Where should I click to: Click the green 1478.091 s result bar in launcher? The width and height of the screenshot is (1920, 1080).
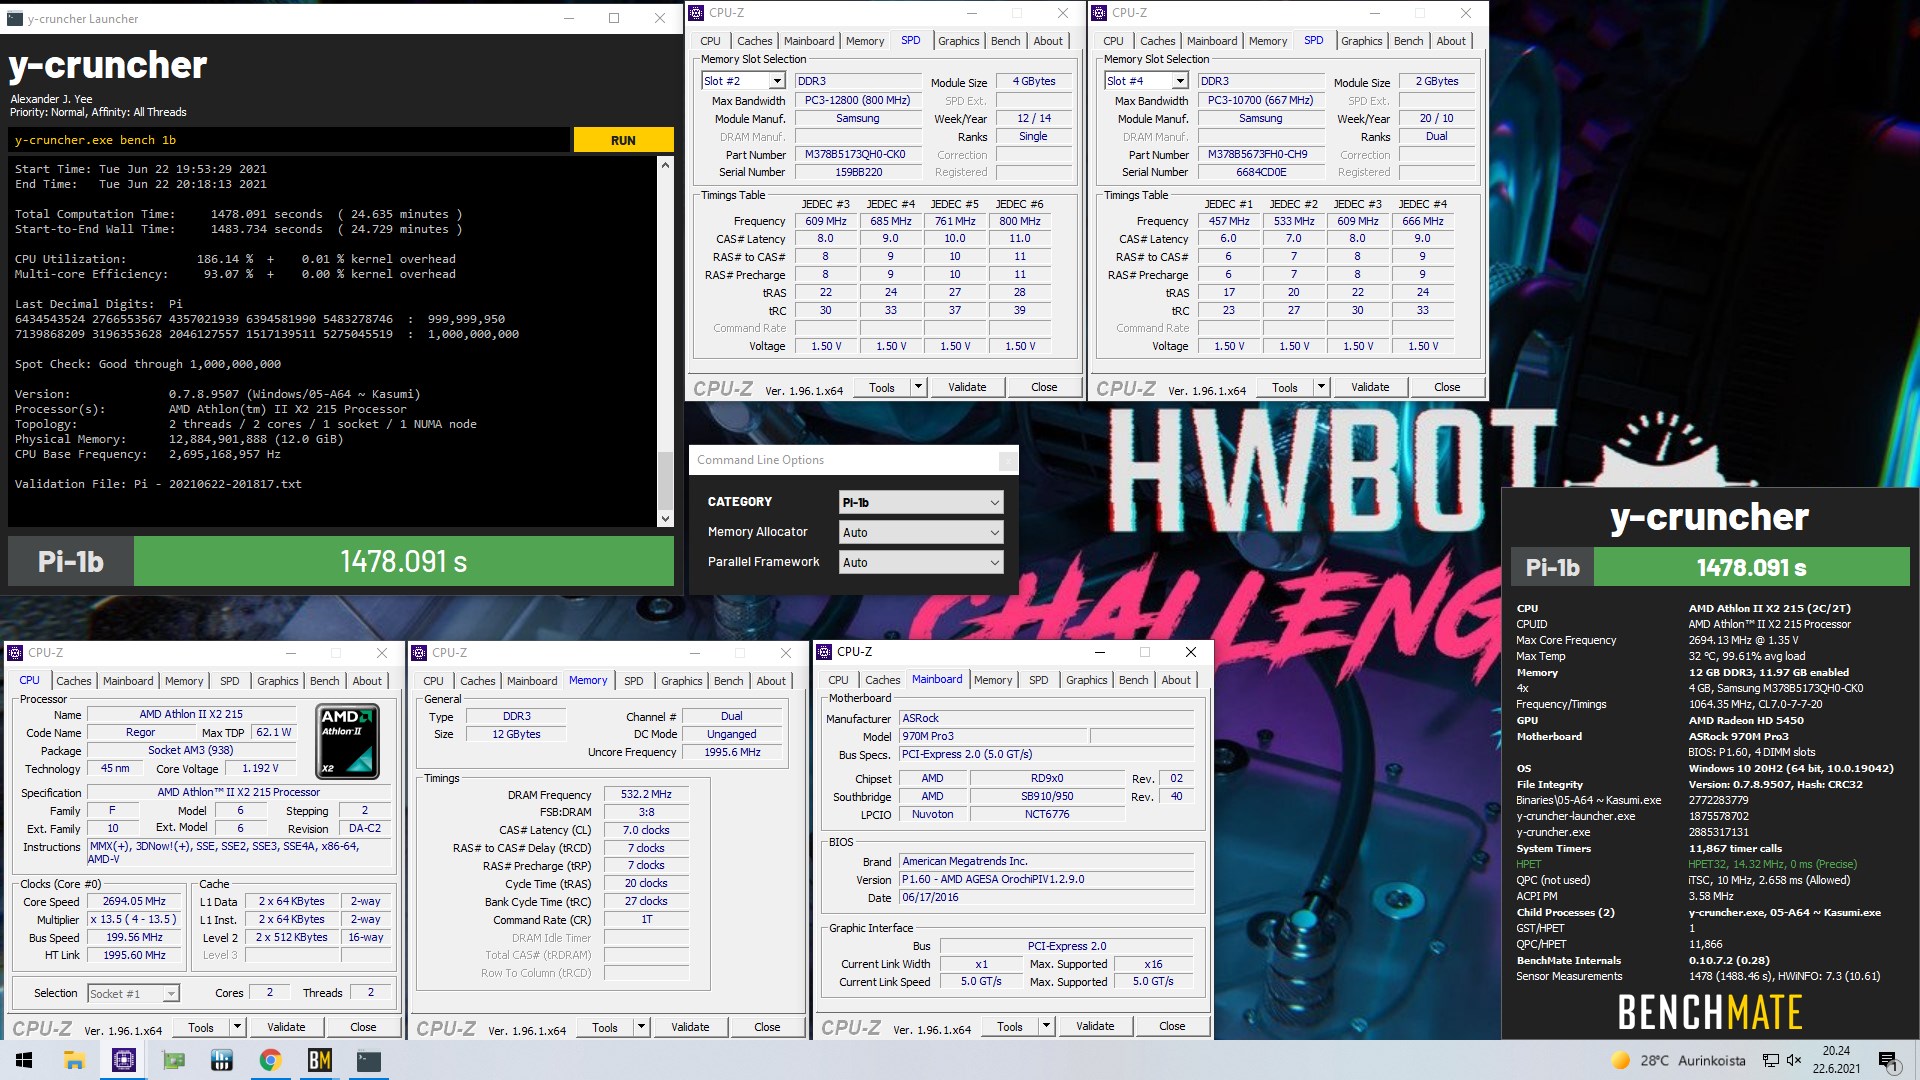coord(403,562)
